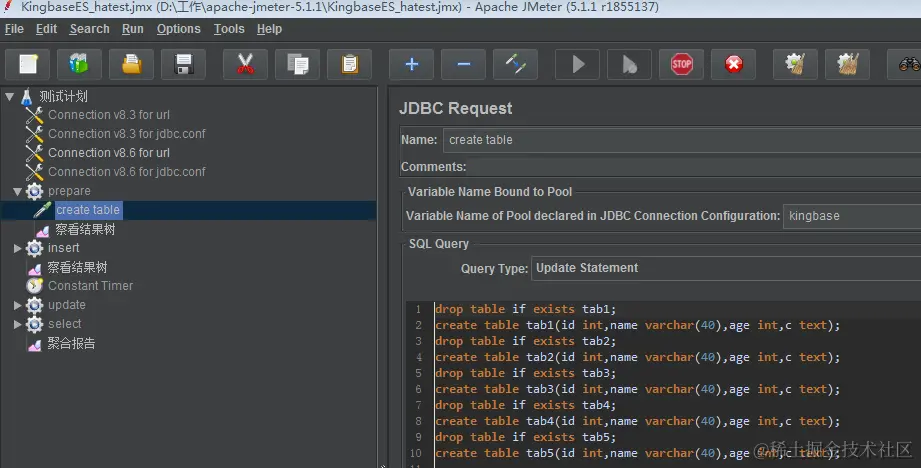Viewport: 921px width, 468px height.
Task: Click the Paste clipboard icon
Action: click(x=349, y=64)
